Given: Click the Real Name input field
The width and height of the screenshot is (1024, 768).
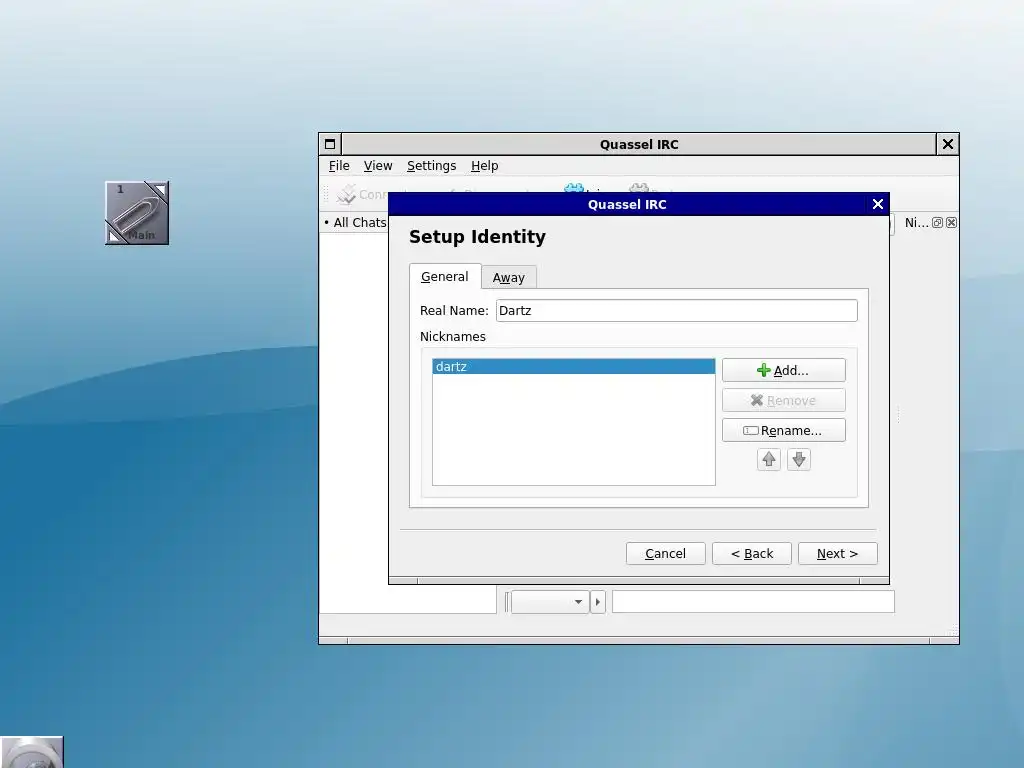Looking at the screenshot, I should tap(677, 310).
